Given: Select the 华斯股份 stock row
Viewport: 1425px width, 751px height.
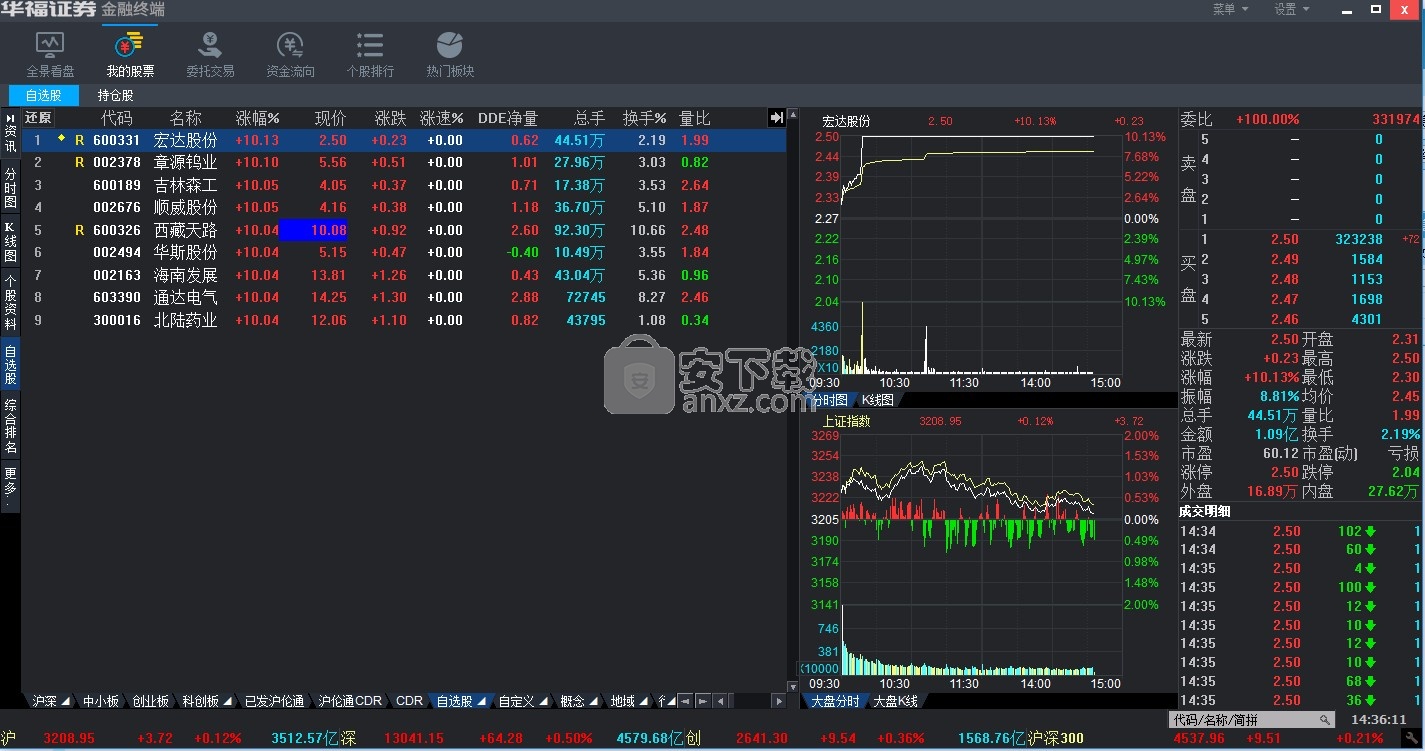Looking at the screenshot, I should click(404, 253).
